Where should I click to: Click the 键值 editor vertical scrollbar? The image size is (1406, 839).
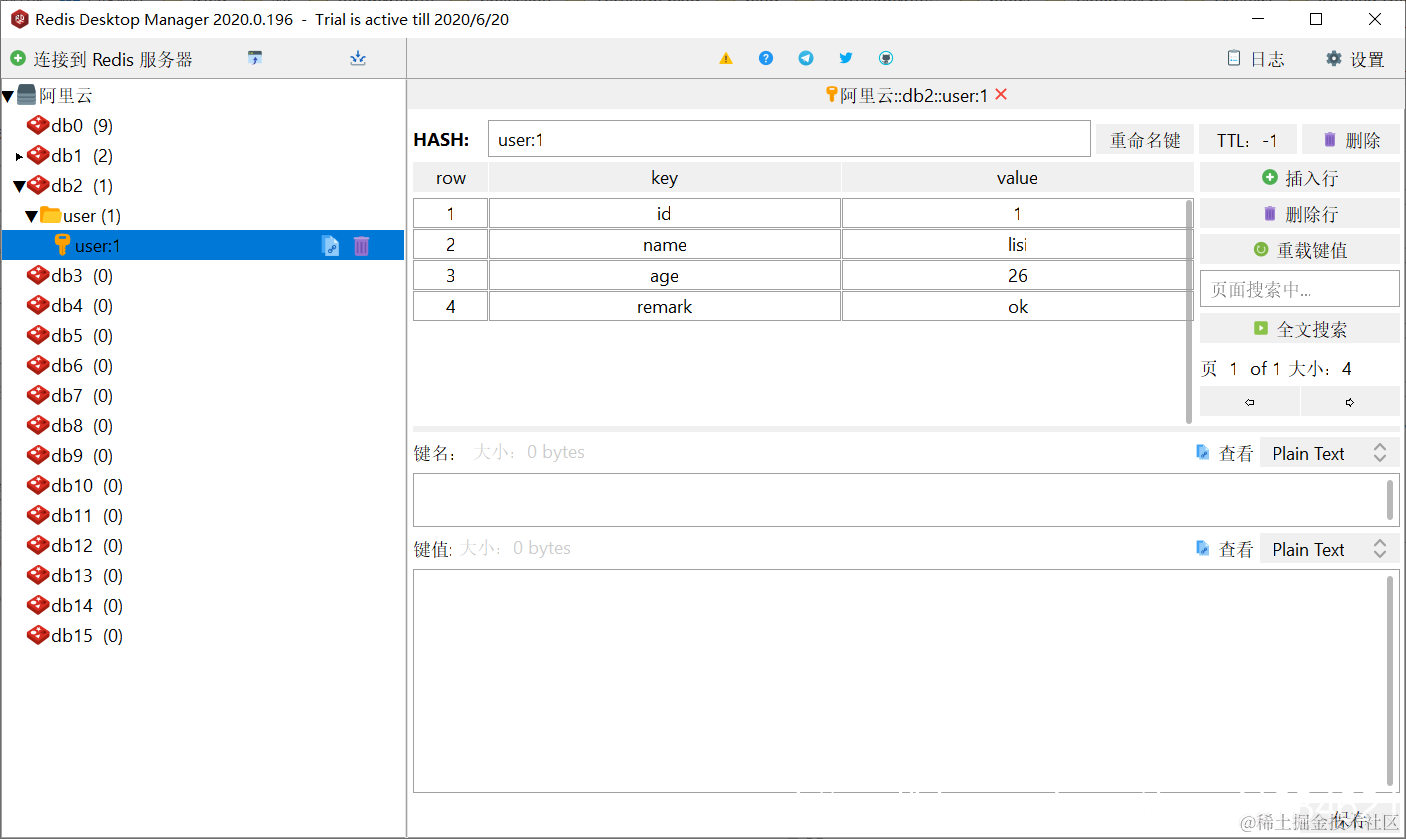(1391, 681)
